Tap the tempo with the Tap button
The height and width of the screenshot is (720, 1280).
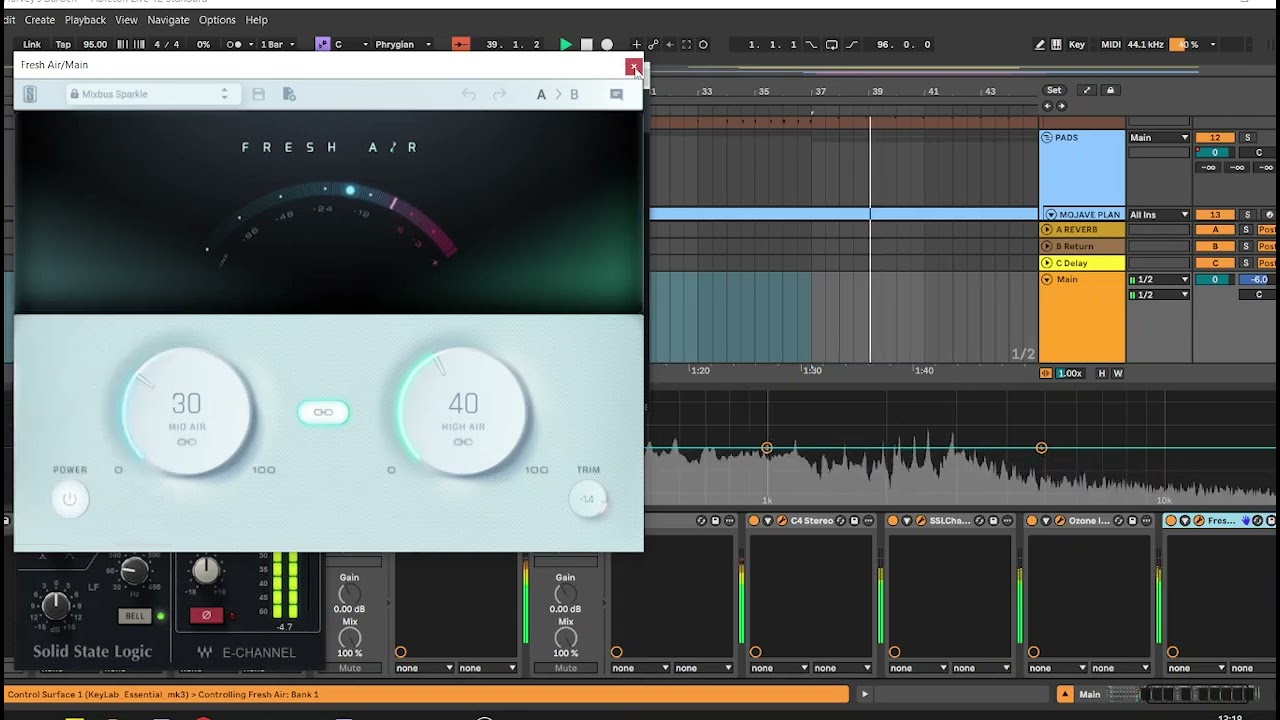[x=63, y=44]
